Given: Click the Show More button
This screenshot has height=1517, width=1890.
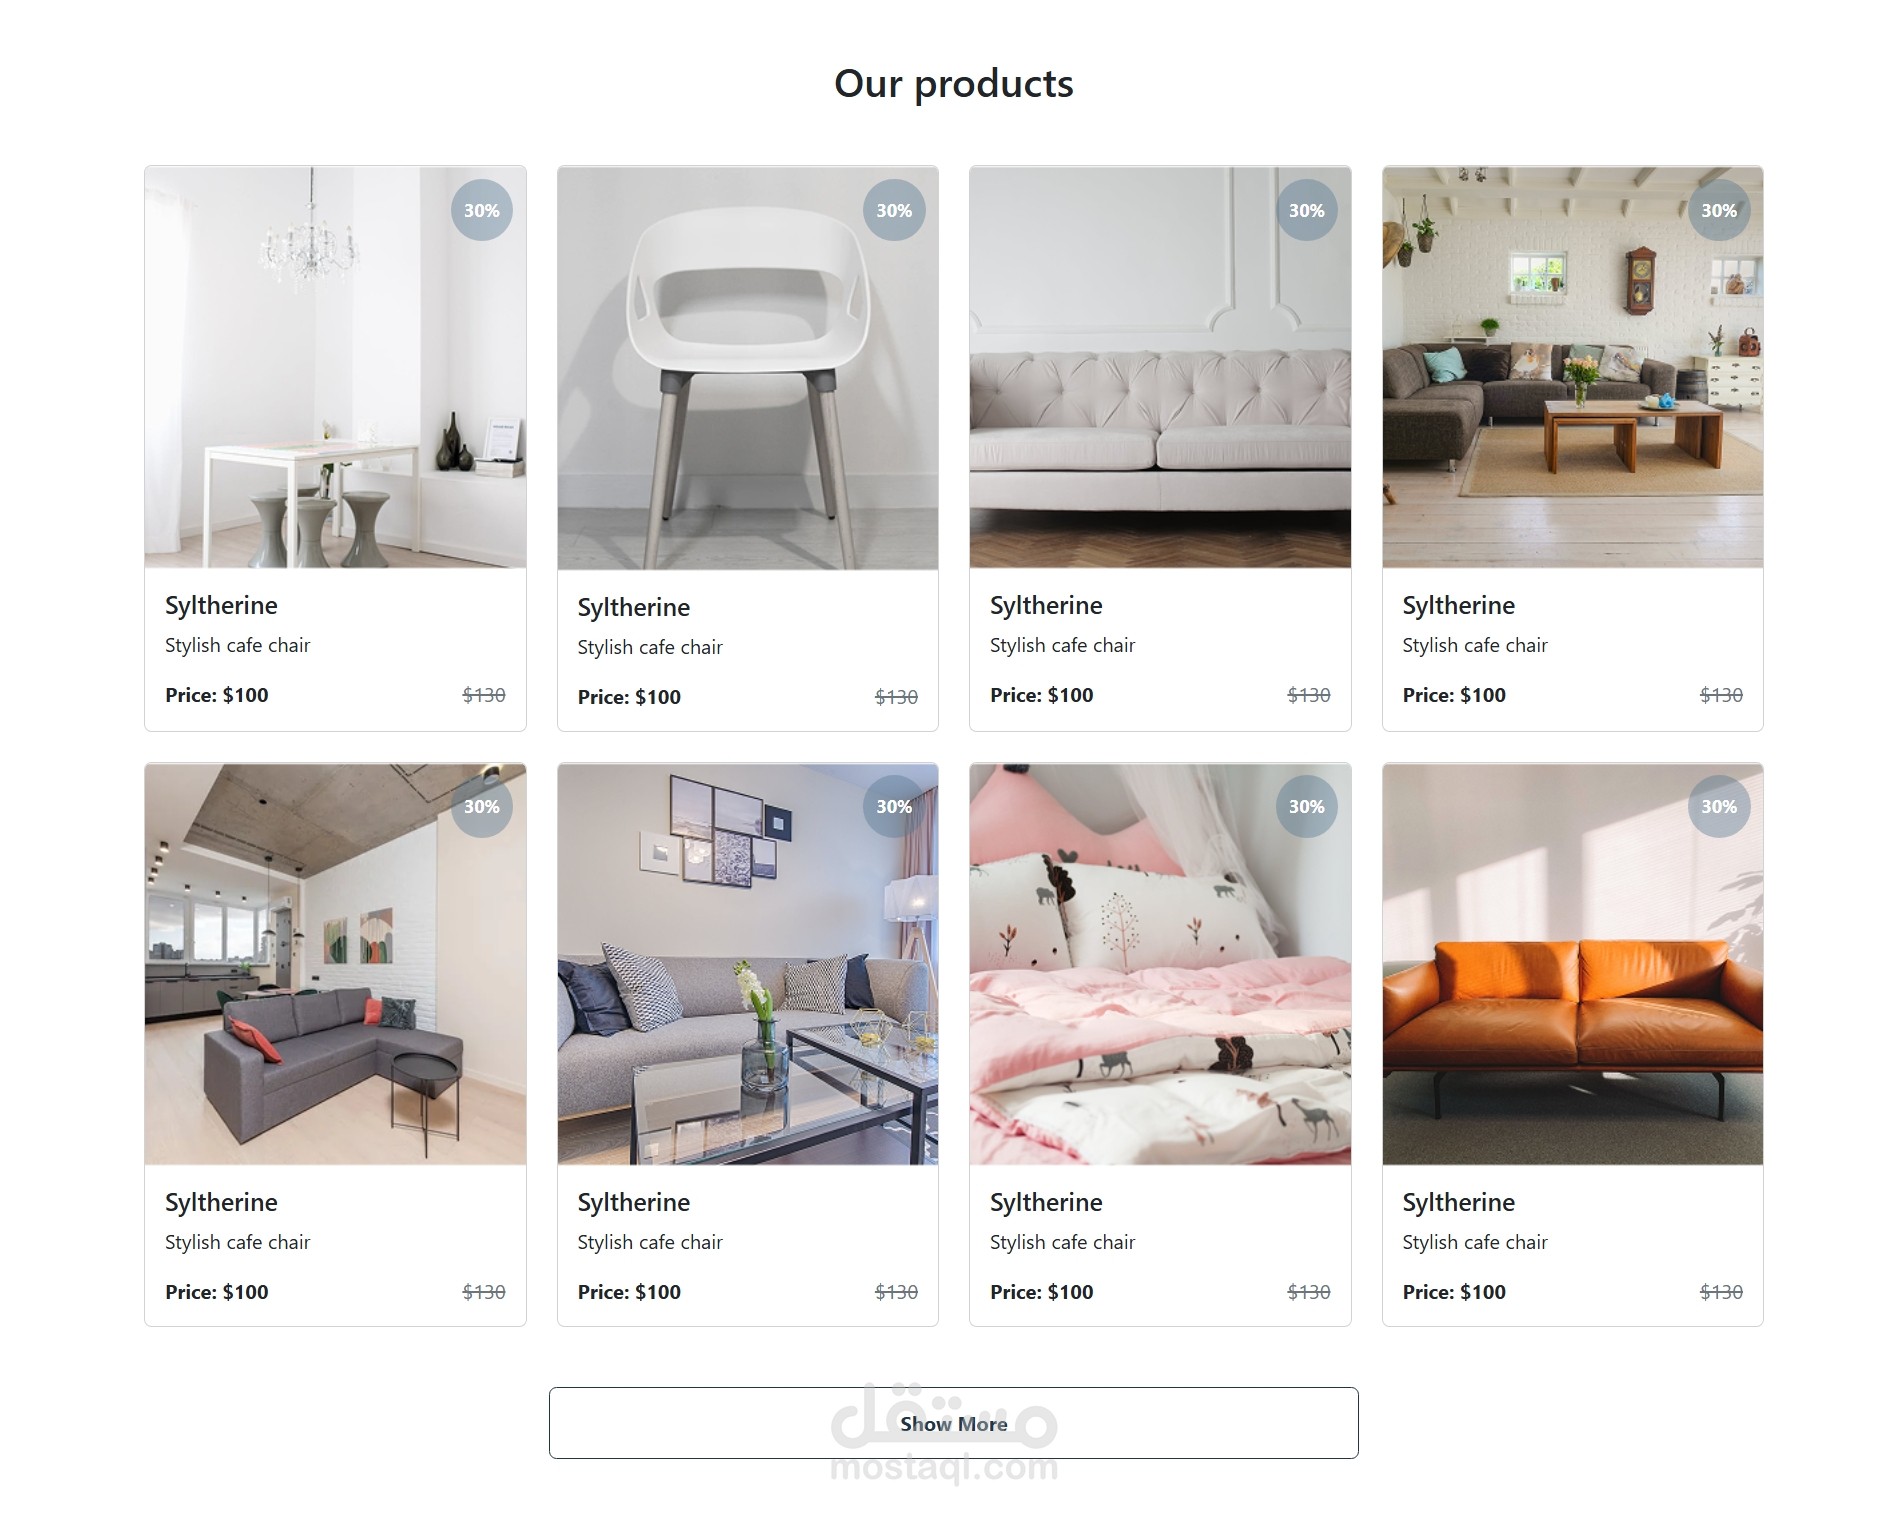Looking at the screenshot, I should [953, 1423].
